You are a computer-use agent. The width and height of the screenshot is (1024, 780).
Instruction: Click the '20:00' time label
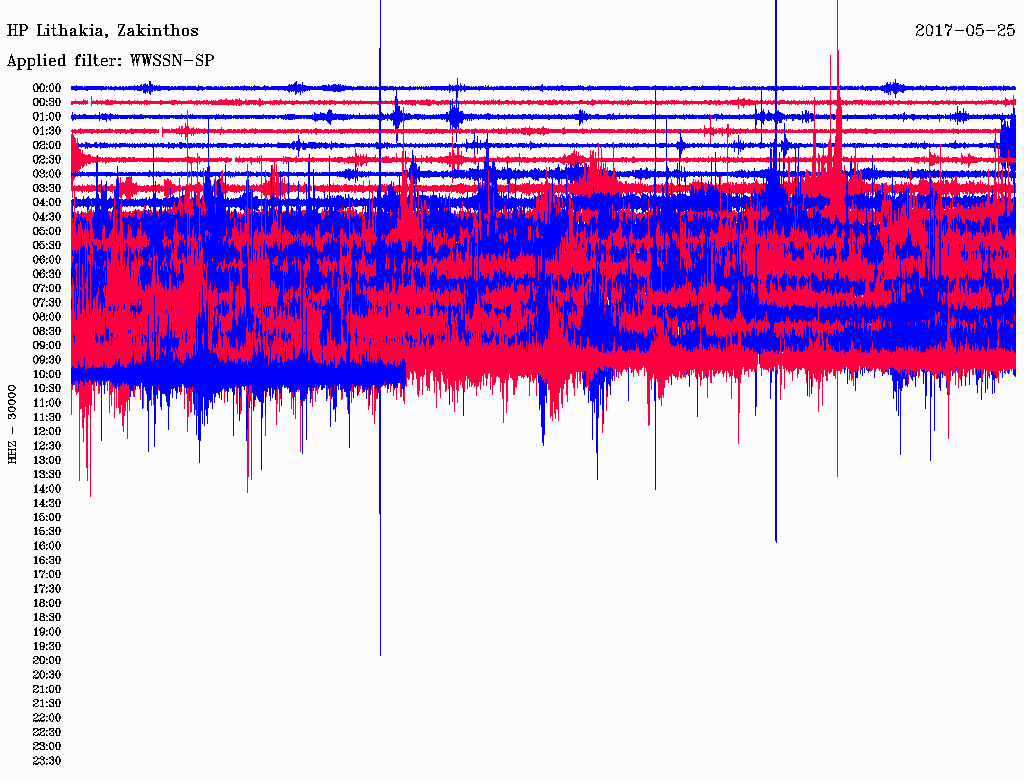click(x=47, y=660)
